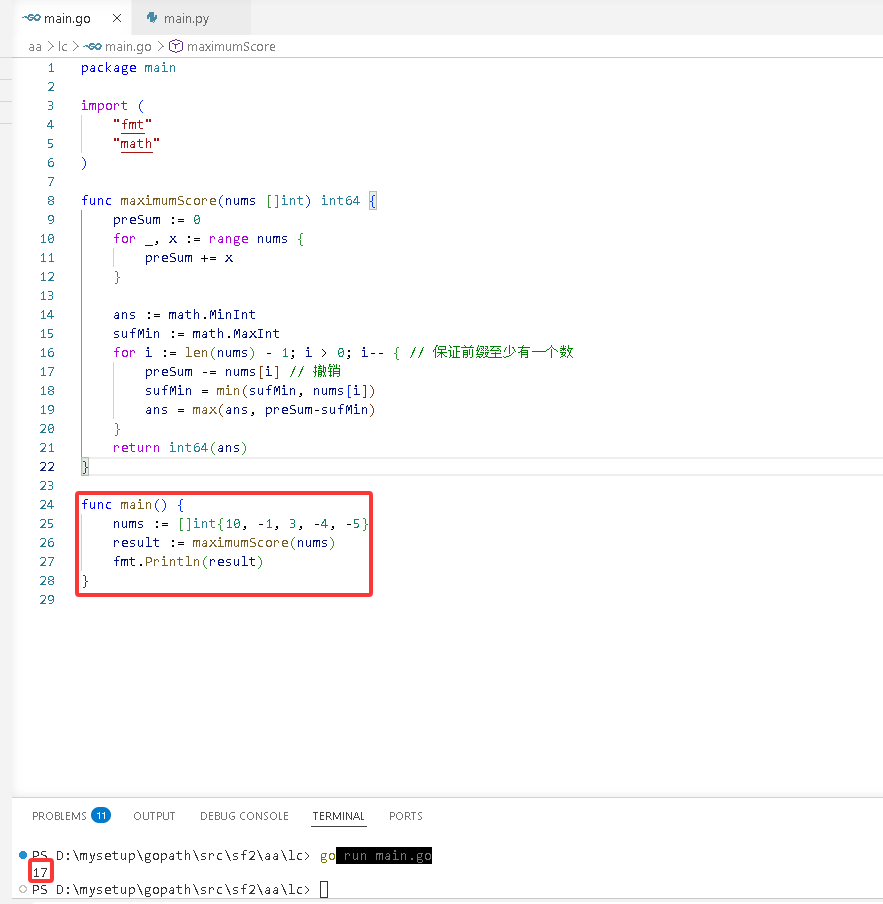The width and height of the screenshot is (883, 904).
Task: Click line number 8 in gutter
Action: click(x=51, y=201)
